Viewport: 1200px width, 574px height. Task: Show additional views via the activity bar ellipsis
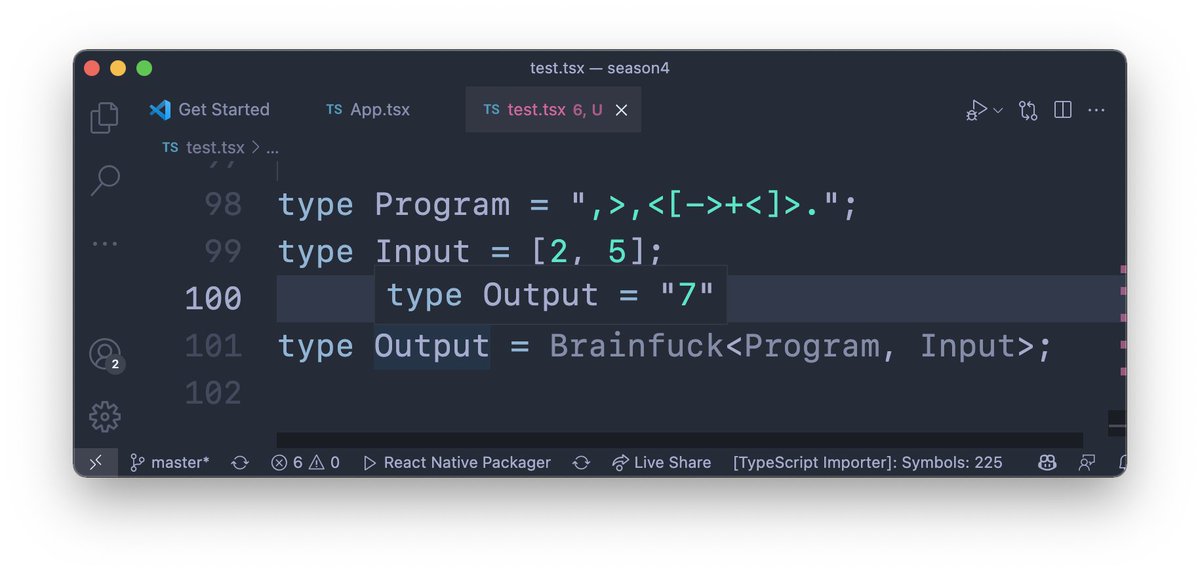(x=105, y=243)
